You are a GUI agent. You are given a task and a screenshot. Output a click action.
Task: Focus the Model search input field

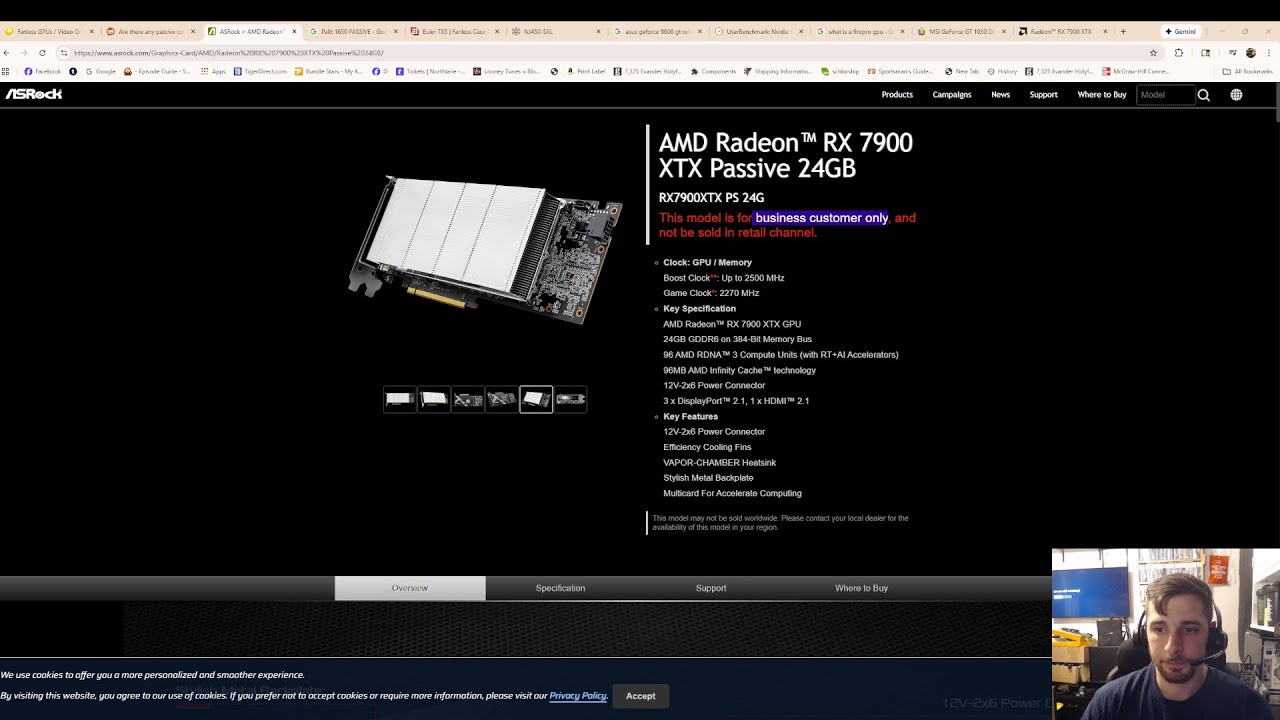click(x=1165, y=95)
